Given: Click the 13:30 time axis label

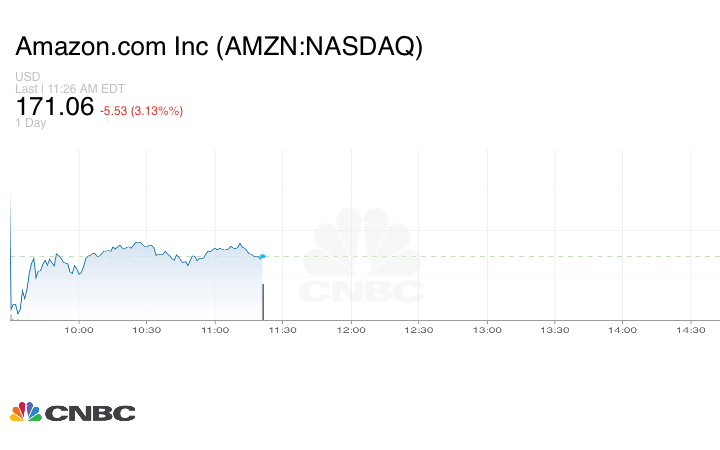Looking at the screenshot, I should coord(555,330).
